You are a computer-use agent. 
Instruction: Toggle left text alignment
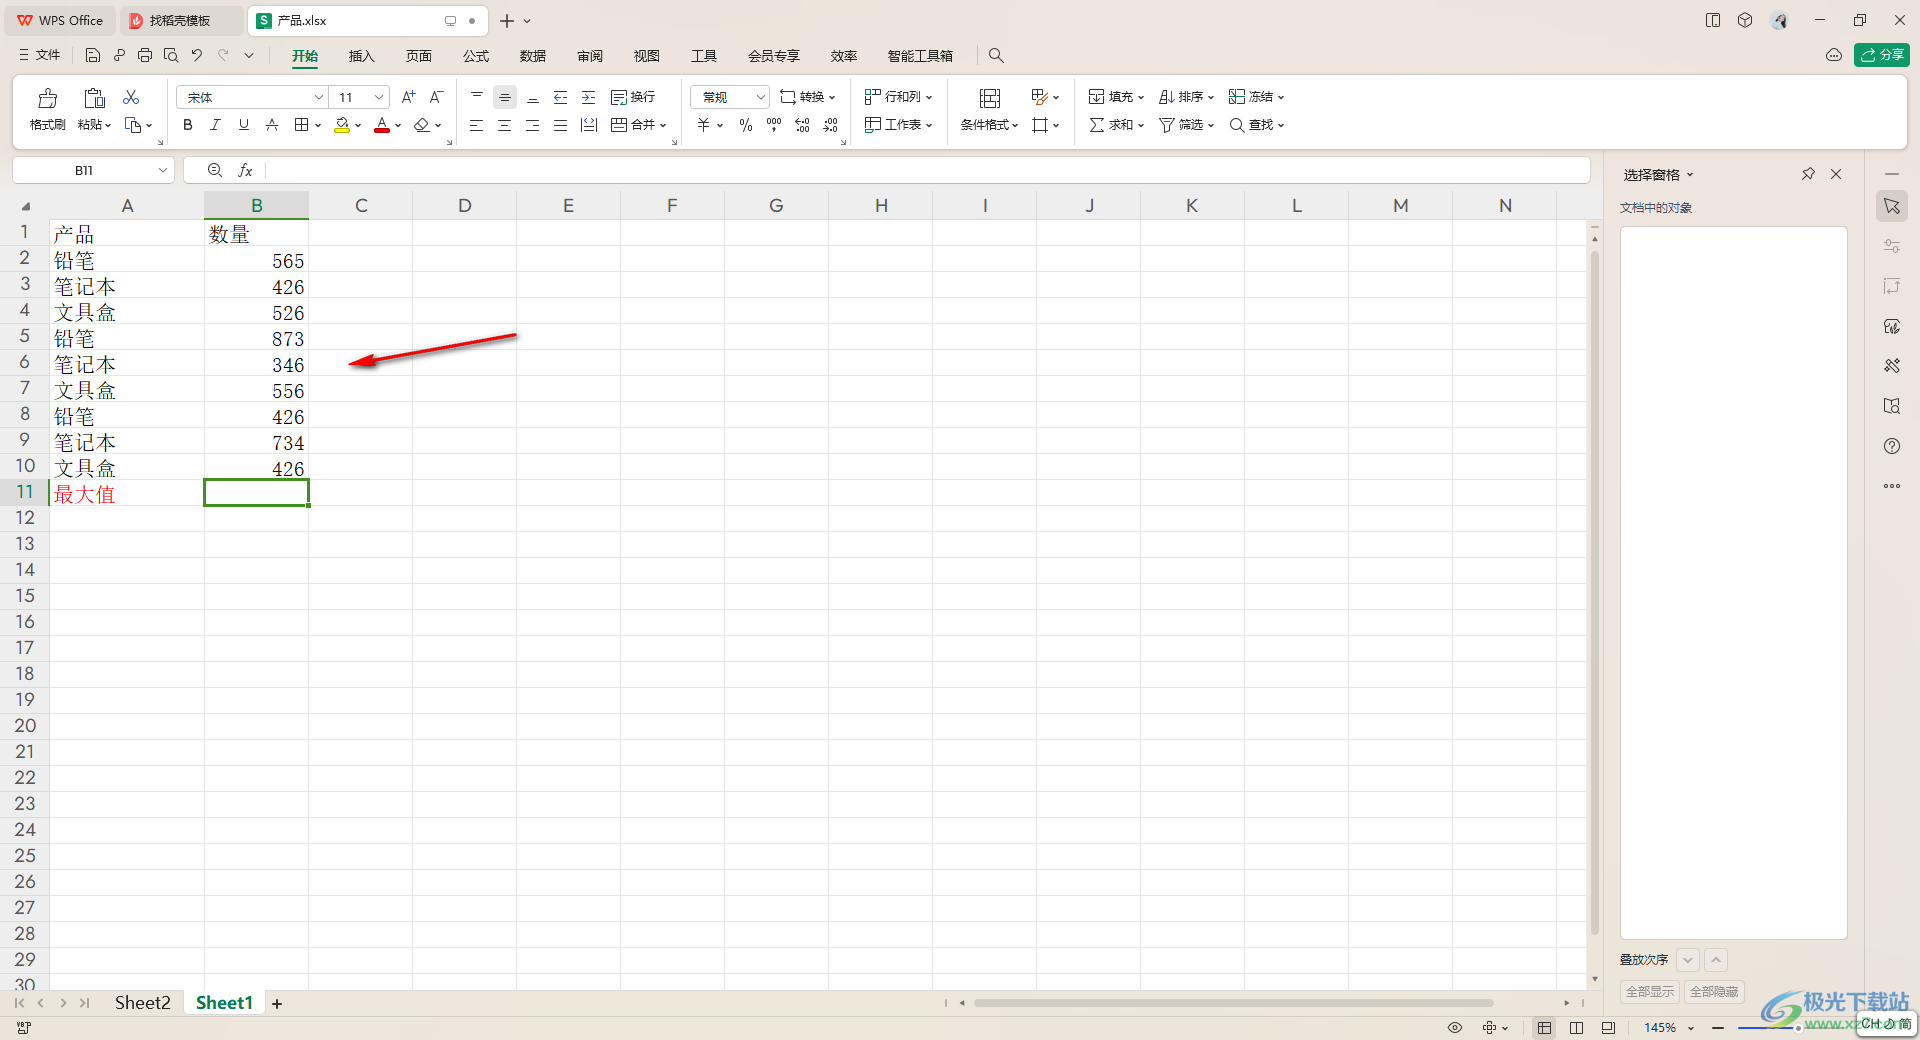[x=477, y=125]
